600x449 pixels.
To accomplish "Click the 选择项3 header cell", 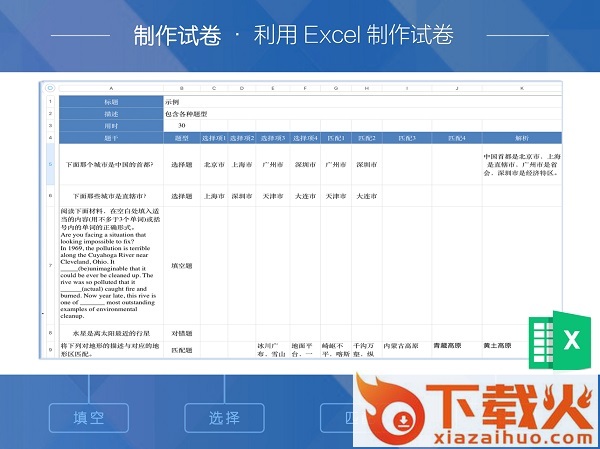I will 273,138.
